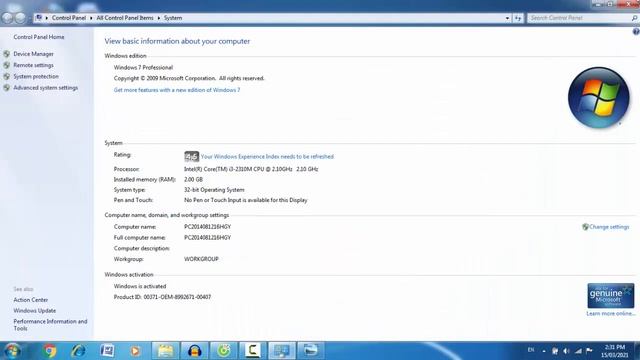Open the green circular app taskbar icon
This screenshot has width=640, height=360.
coord(224,351)
